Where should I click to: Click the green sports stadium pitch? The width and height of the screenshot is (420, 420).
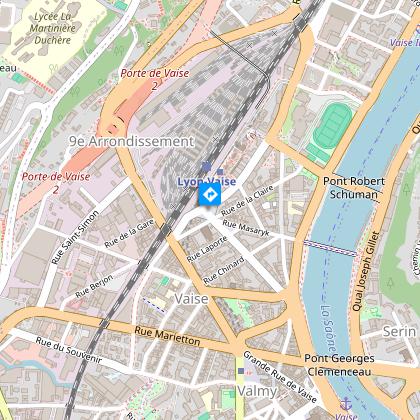tap(333, 126)
